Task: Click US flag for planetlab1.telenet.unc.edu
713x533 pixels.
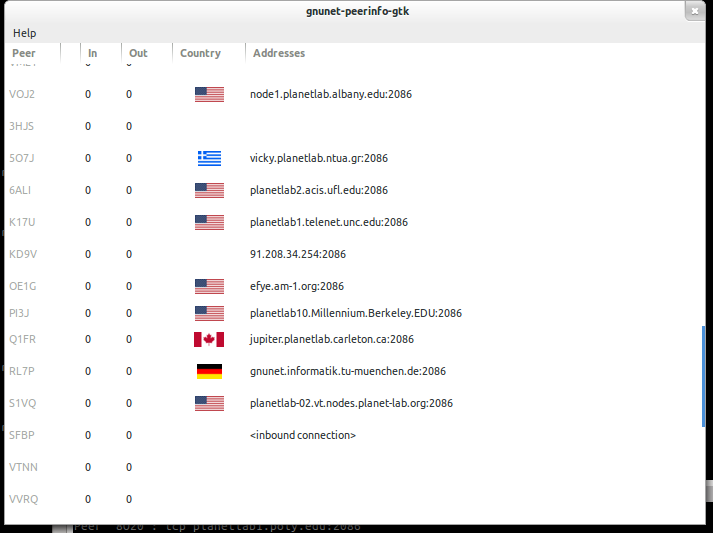Action: [209, 222]
